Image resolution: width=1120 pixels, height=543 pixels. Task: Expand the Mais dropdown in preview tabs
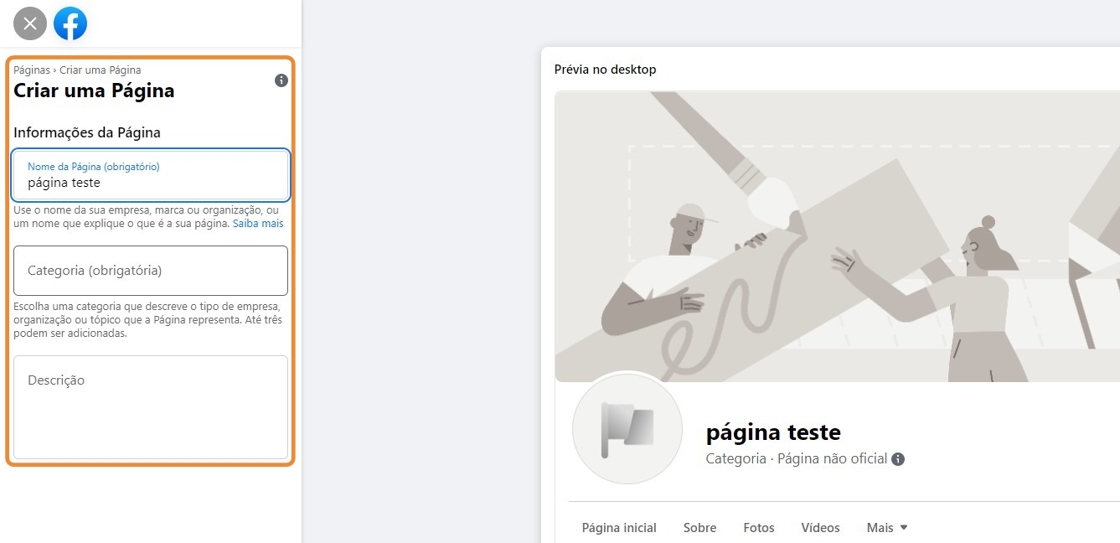click(x=887, y=527)
